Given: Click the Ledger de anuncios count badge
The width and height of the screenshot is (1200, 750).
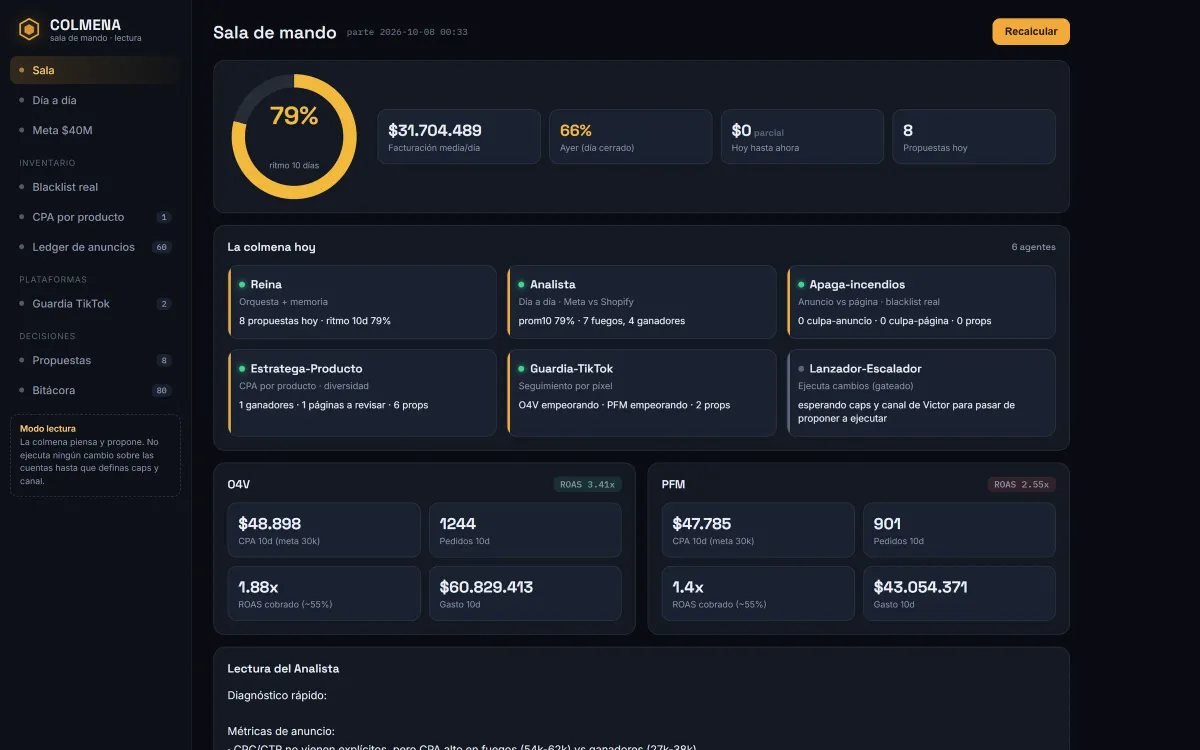Looking at the screenshot, I should click(x=162, y=247).
